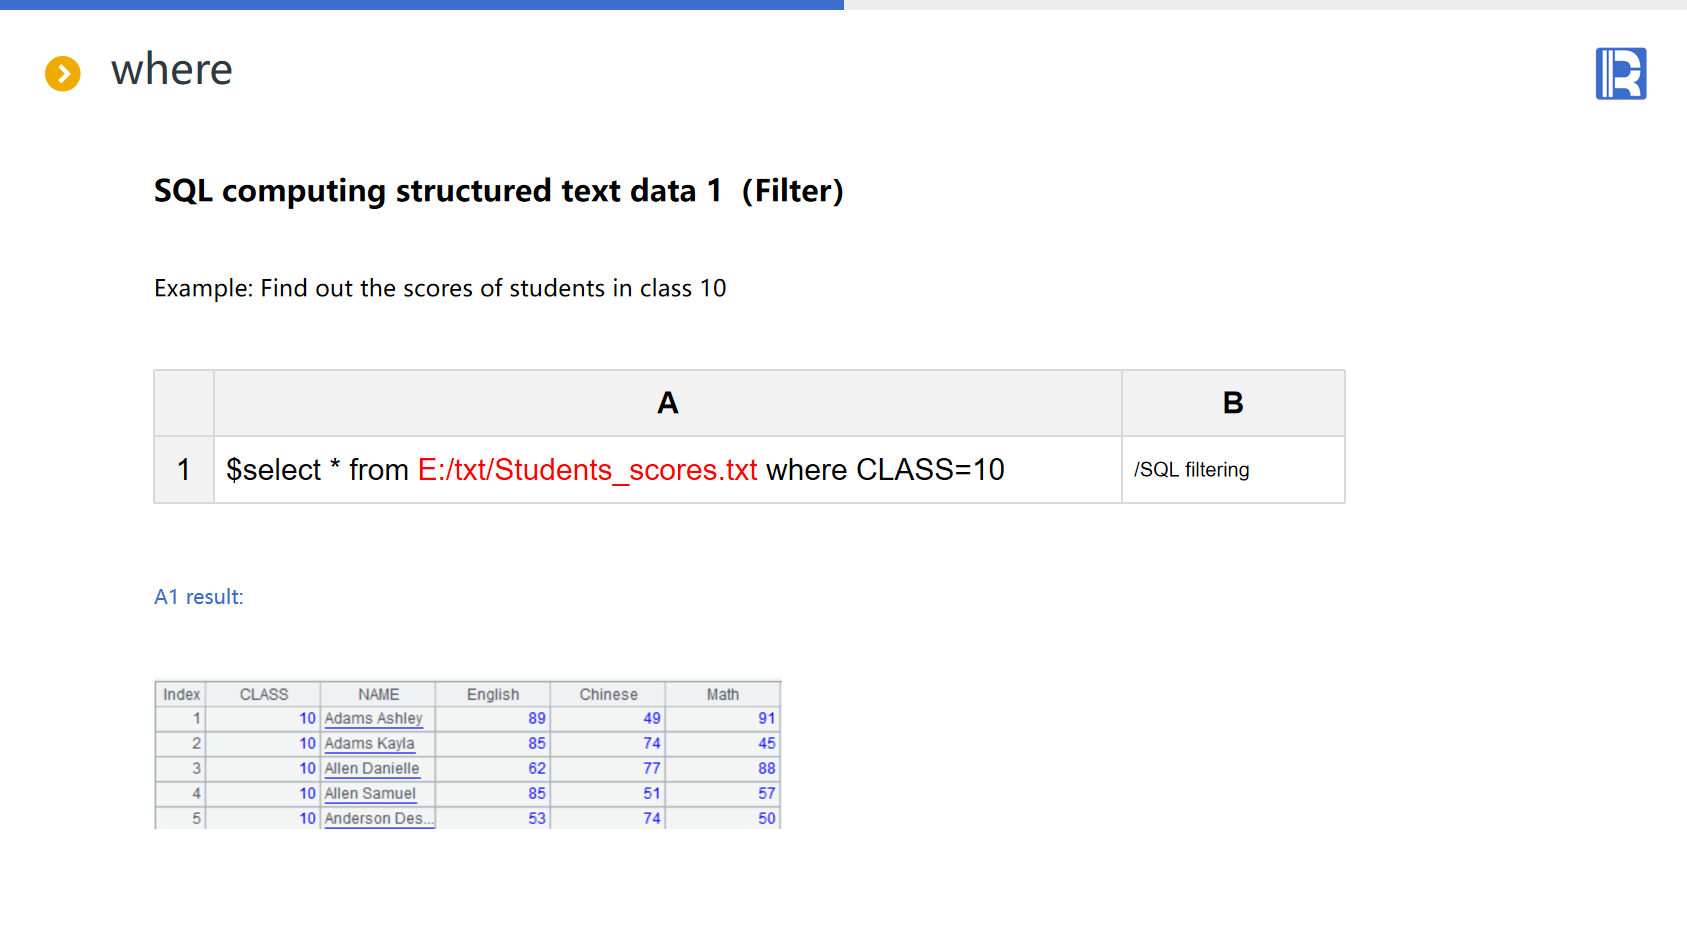The width and height of the screenshot is (1687, 949).
Task: Click the Chinese column header
Action: [608, 694]
